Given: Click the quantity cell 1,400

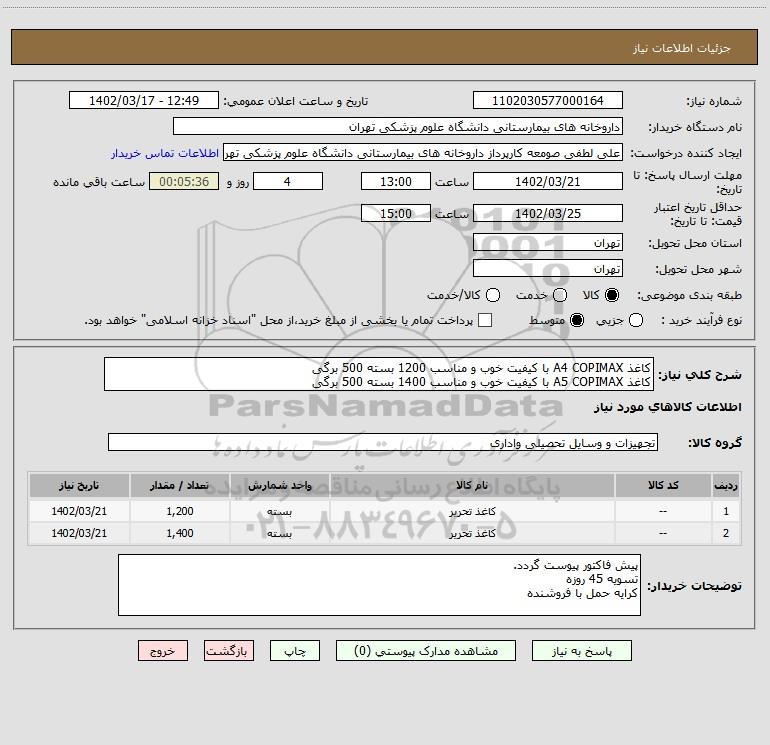Looking at the screenshot, I should (180, 533).
